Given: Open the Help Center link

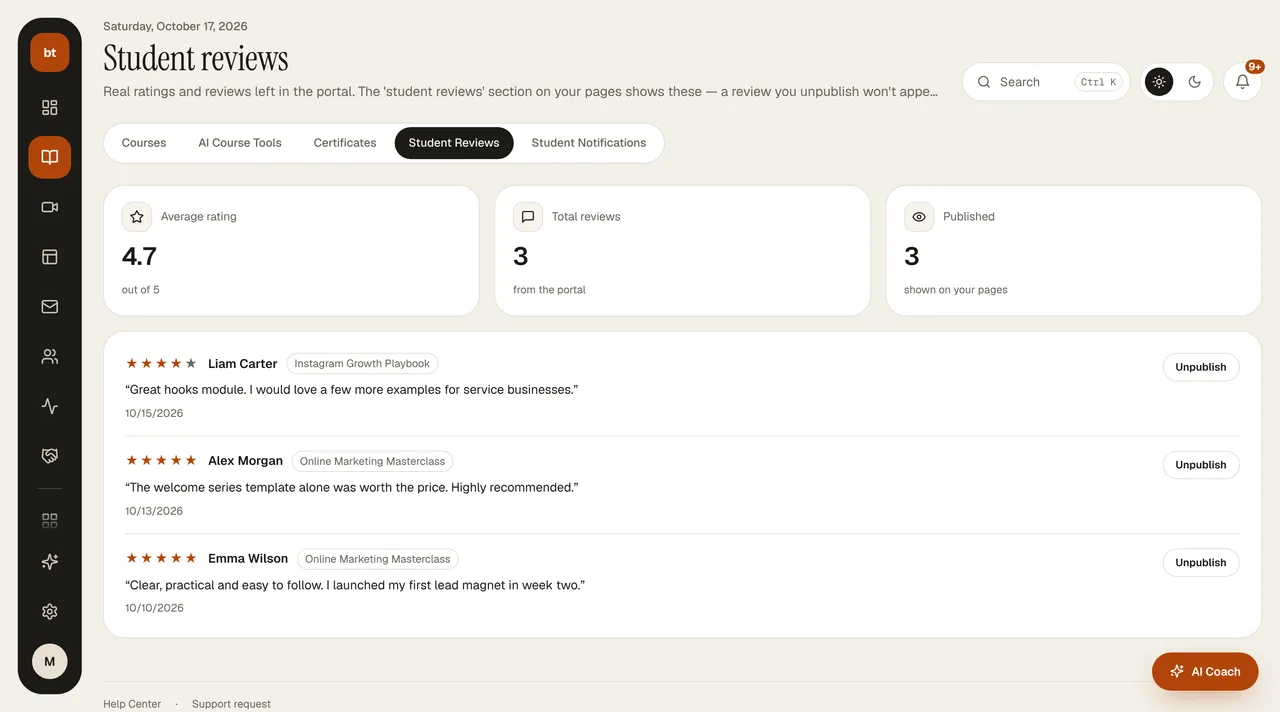Looking at the screenshot, I should (132, 704).
